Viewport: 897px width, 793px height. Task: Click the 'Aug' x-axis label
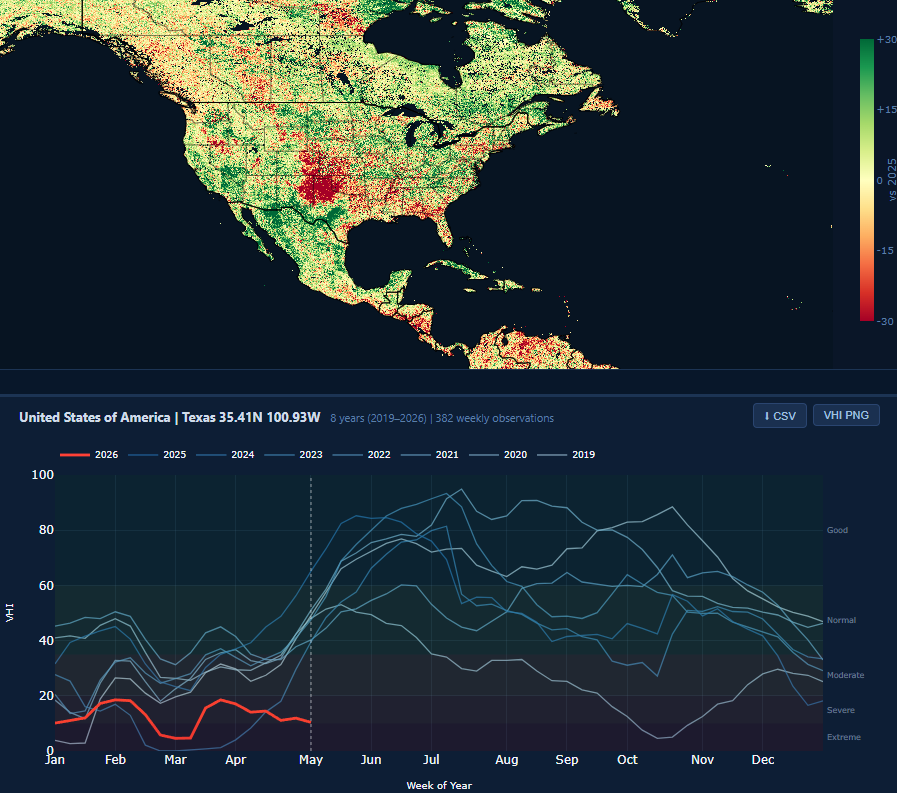506,760
